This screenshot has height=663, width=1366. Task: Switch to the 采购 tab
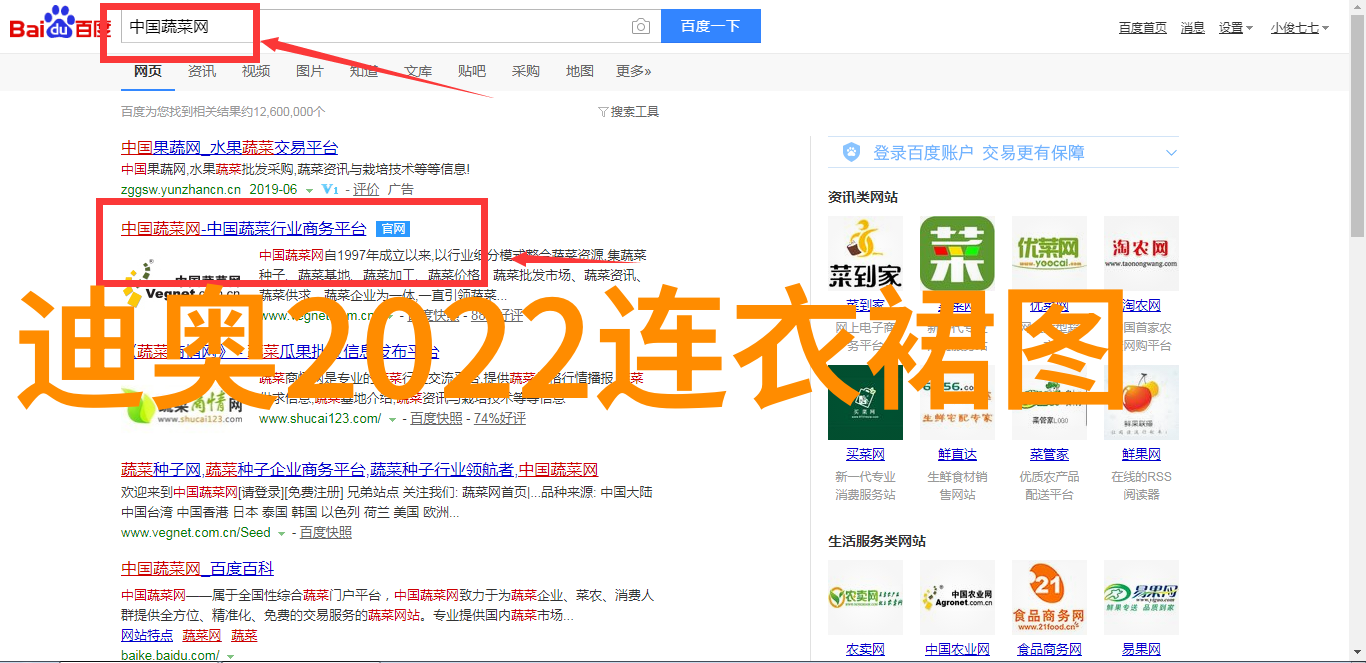[x=526, y=71]
